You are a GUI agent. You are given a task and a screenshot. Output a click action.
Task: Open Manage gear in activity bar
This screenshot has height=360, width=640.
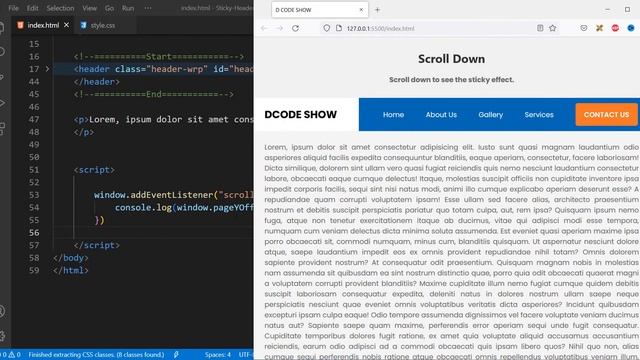click(x=2, y=336)
